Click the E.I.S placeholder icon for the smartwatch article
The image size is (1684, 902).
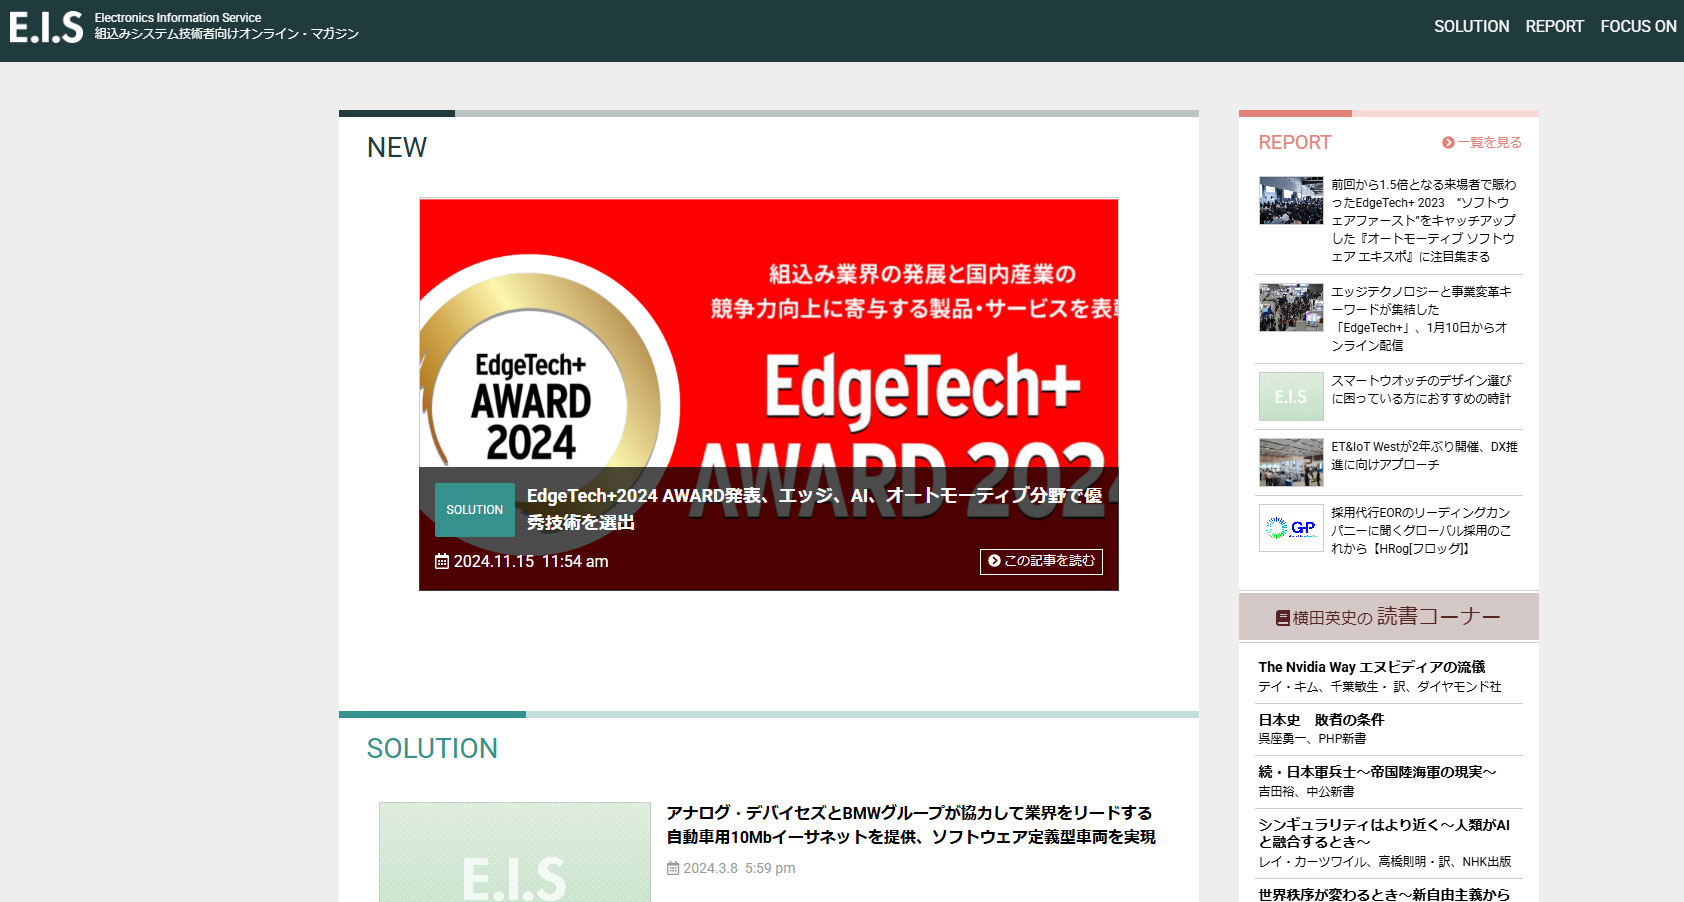pos(1290,396)
